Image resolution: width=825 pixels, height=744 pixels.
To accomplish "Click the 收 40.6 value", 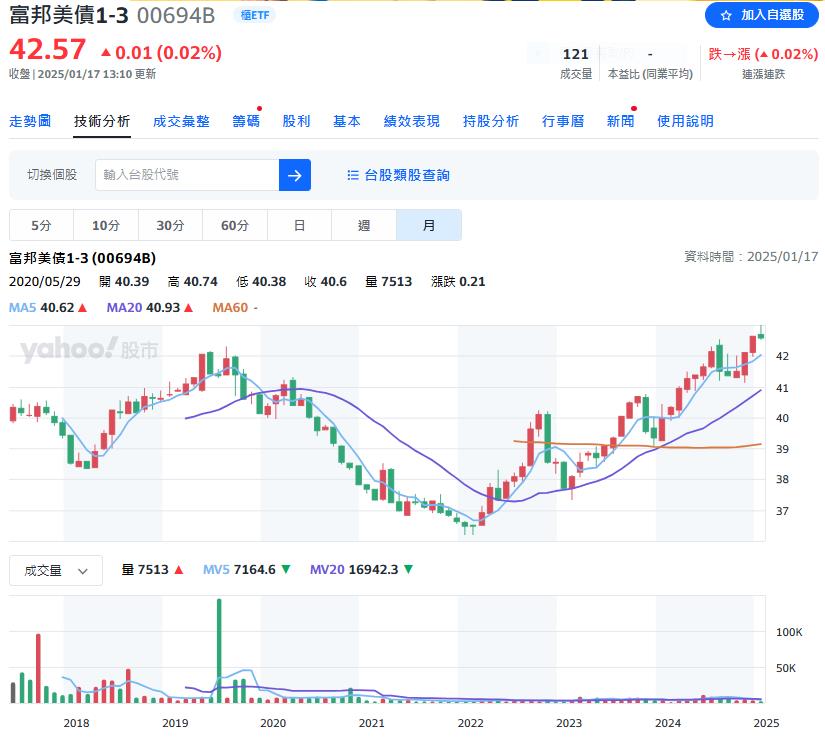I will tap(326, 281).
